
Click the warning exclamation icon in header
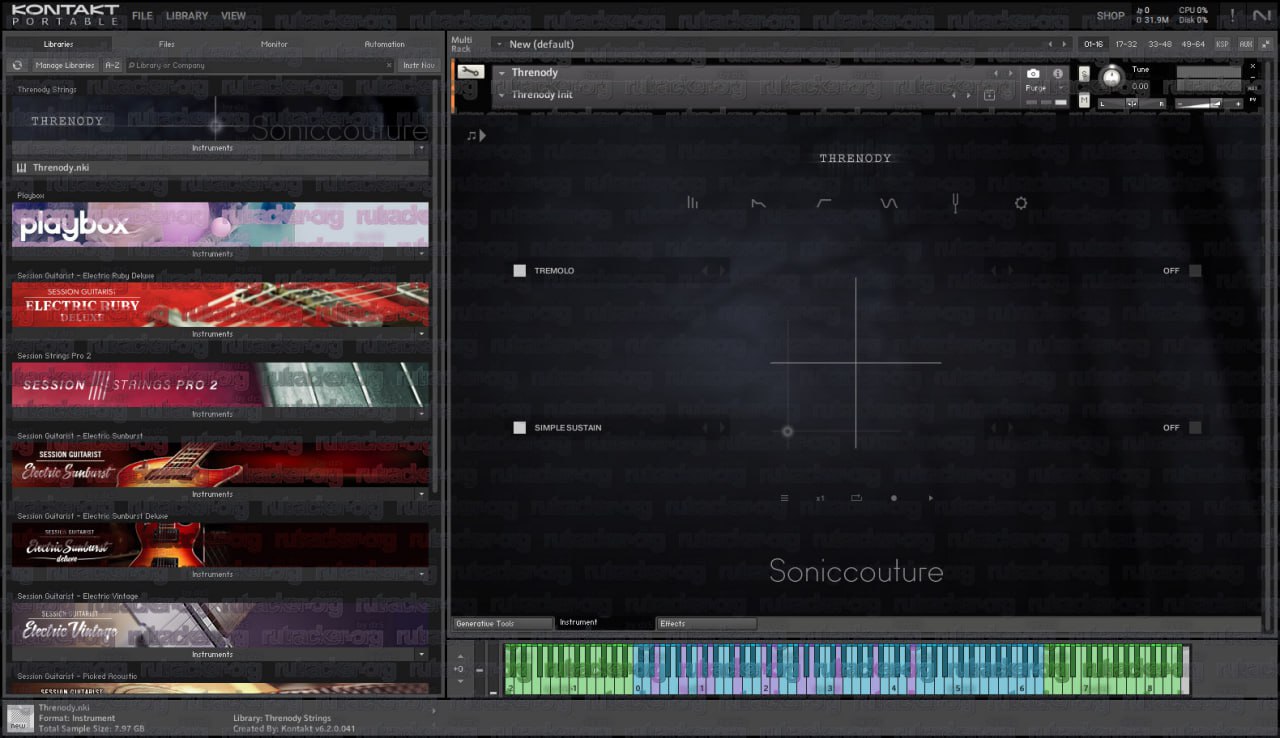tap(1232, 15)
